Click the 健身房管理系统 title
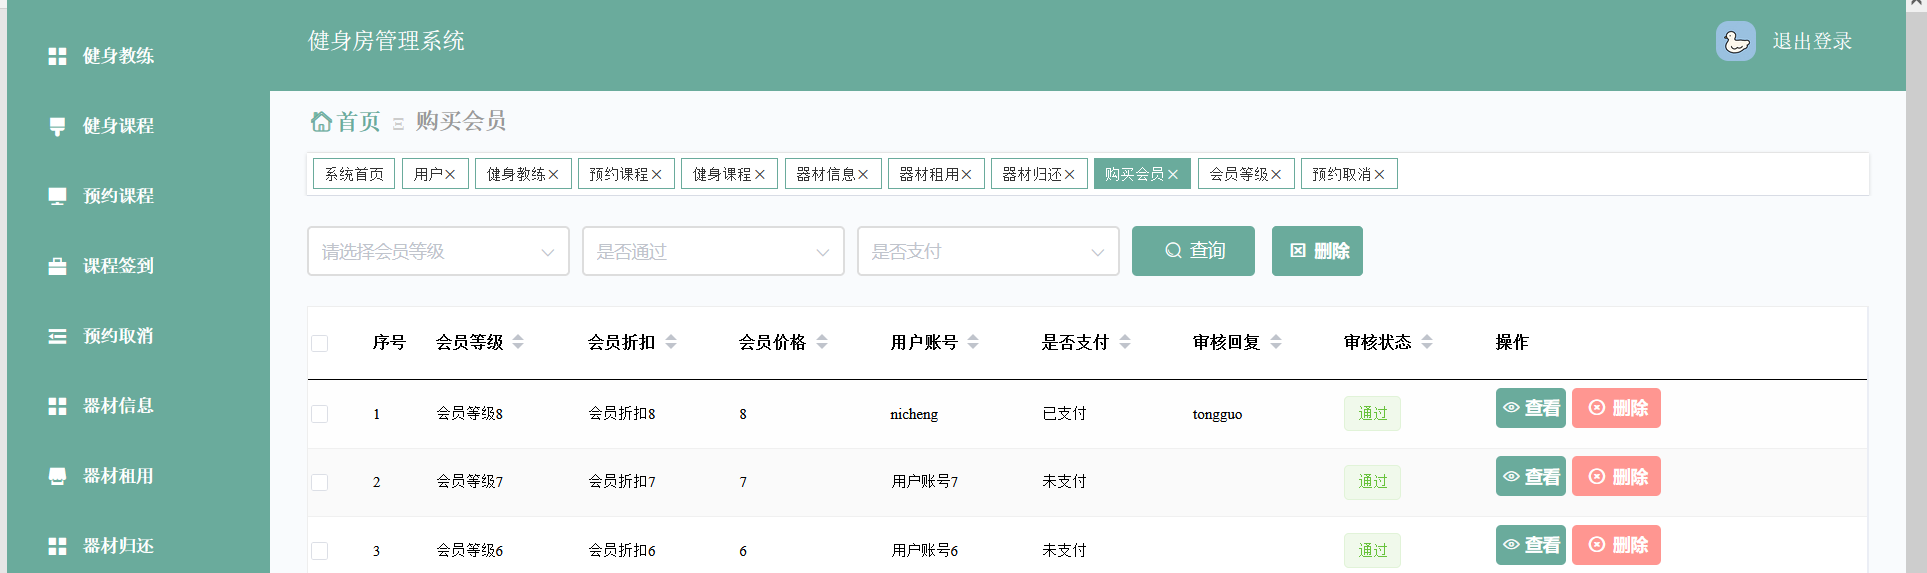The width and height of the screenshot is (1927, 573). [x=386, y=41]
